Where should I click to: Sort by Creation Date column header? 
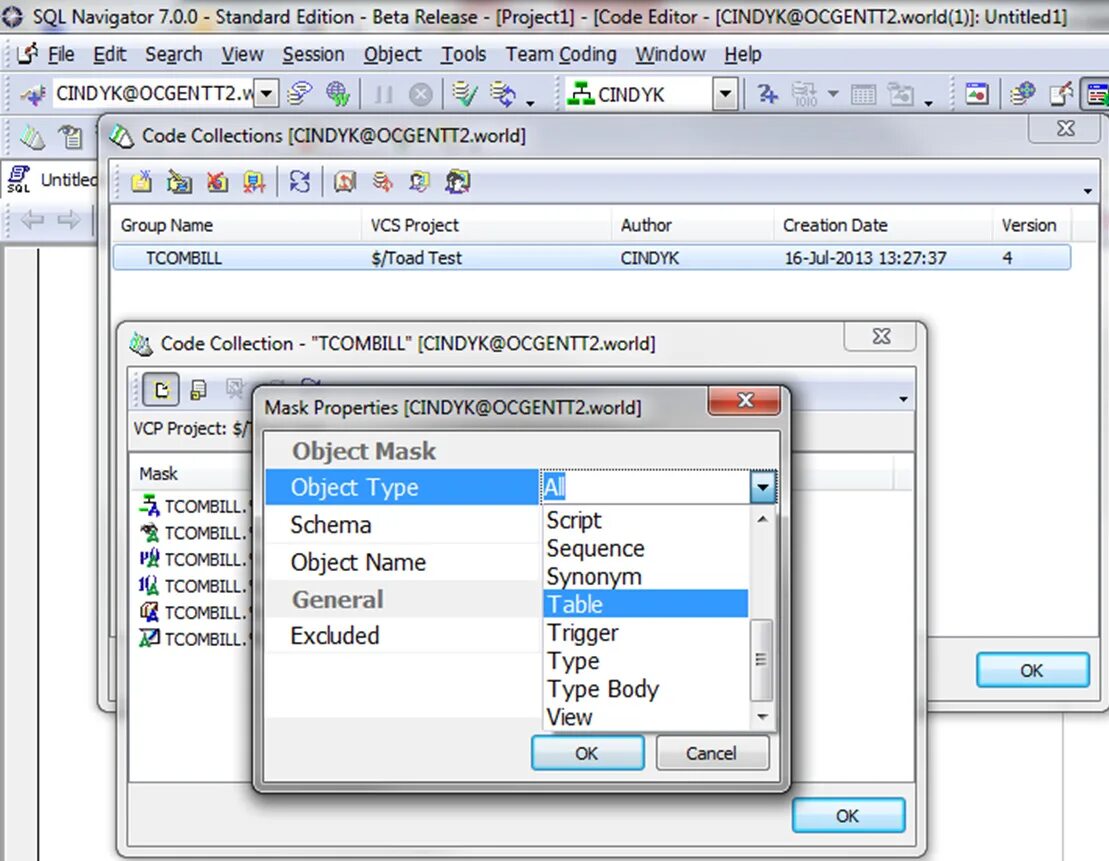(x=883, y=225)
